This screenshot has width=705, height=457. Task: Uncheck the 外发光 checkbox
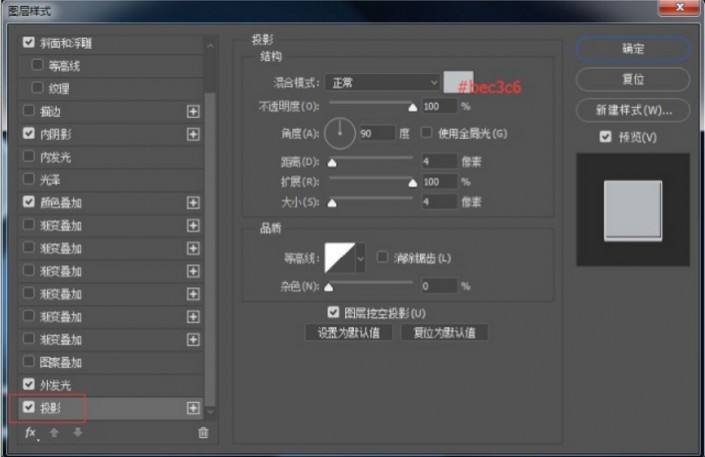click(x=29, y=385)
